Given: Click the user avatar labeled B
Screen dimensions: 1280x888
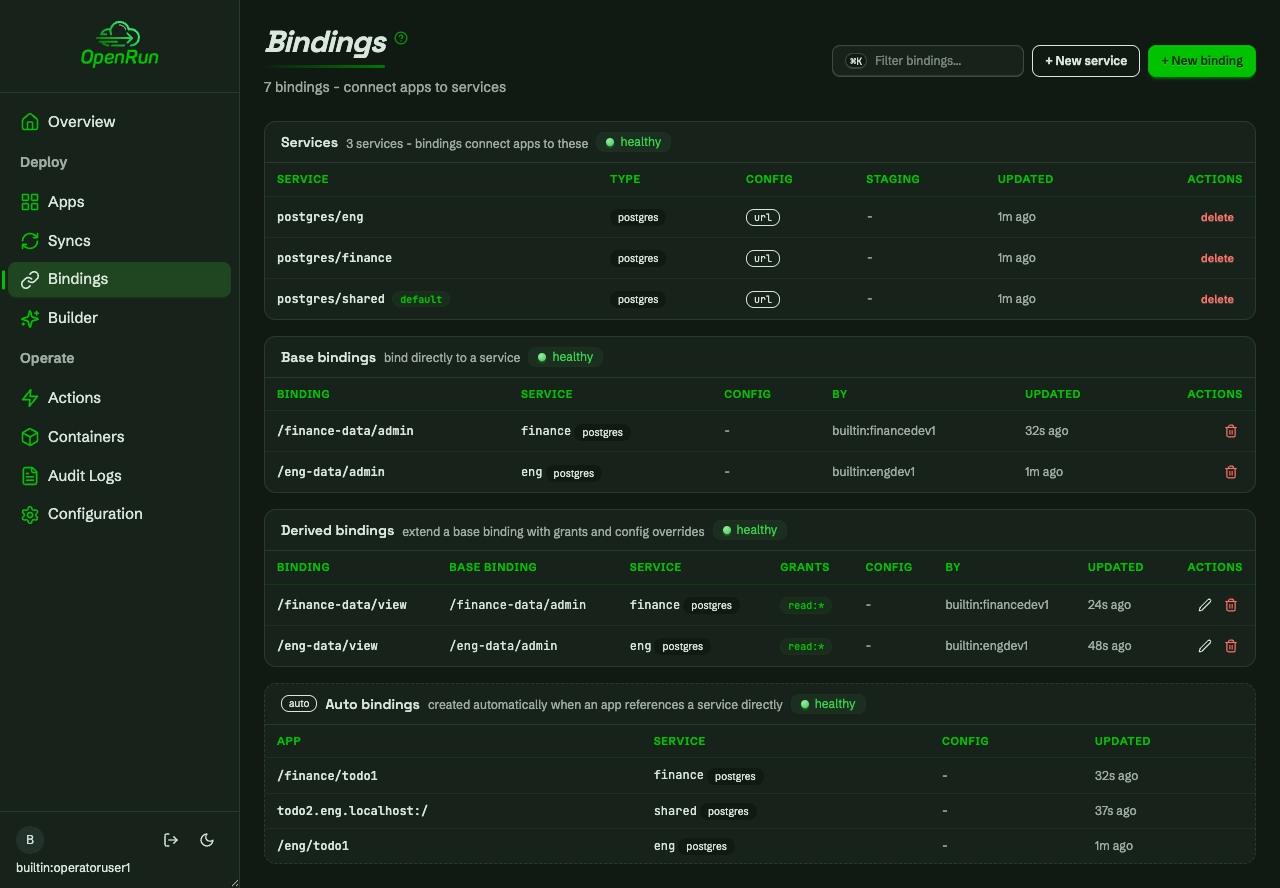Looking at the screenshot, I should (30, 840).
